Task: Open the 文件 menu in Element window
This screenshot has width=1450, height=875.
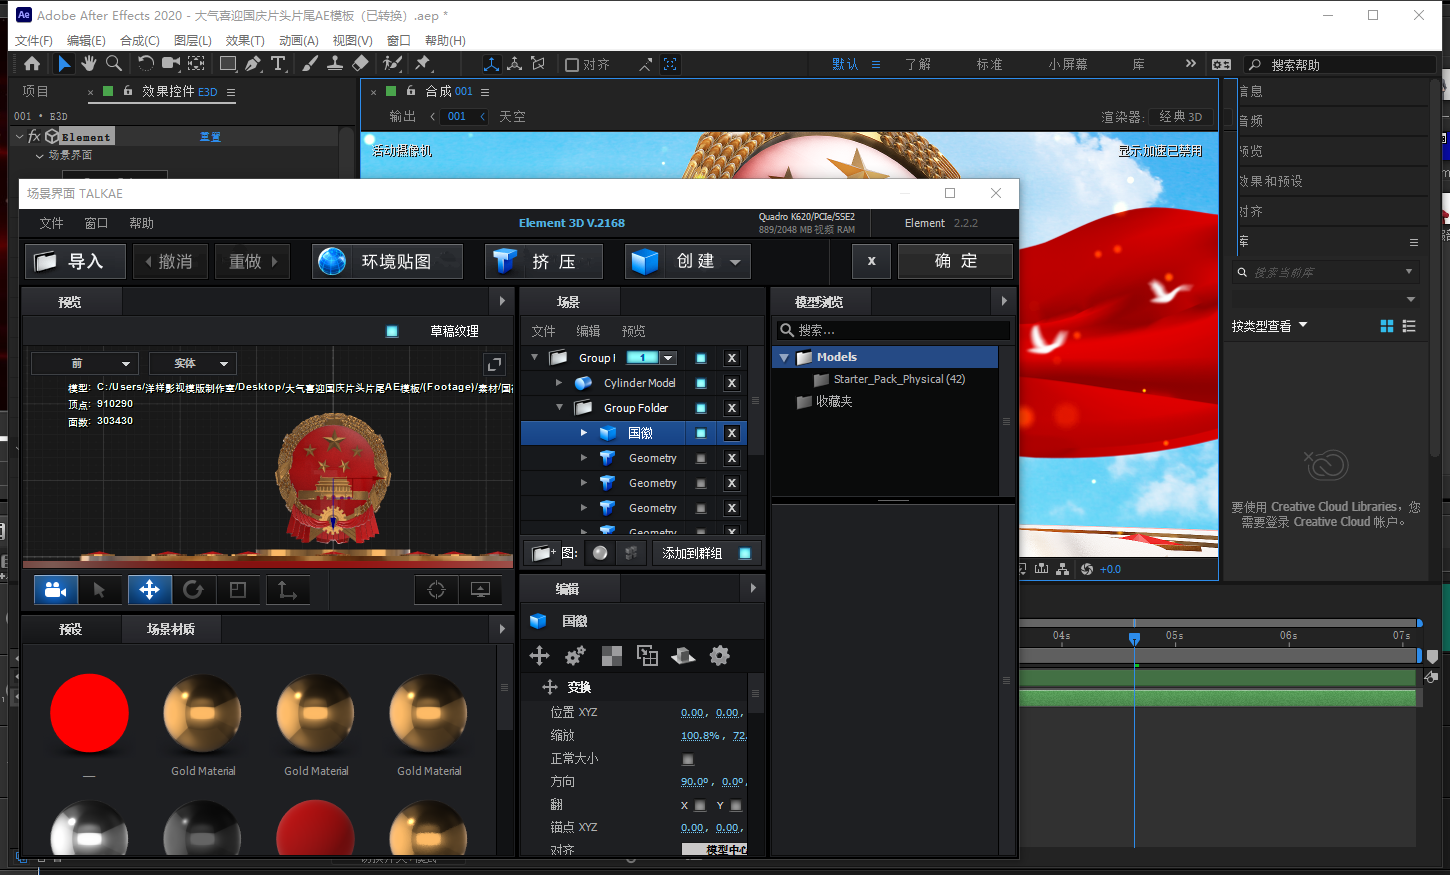Action: coord(51,223)
